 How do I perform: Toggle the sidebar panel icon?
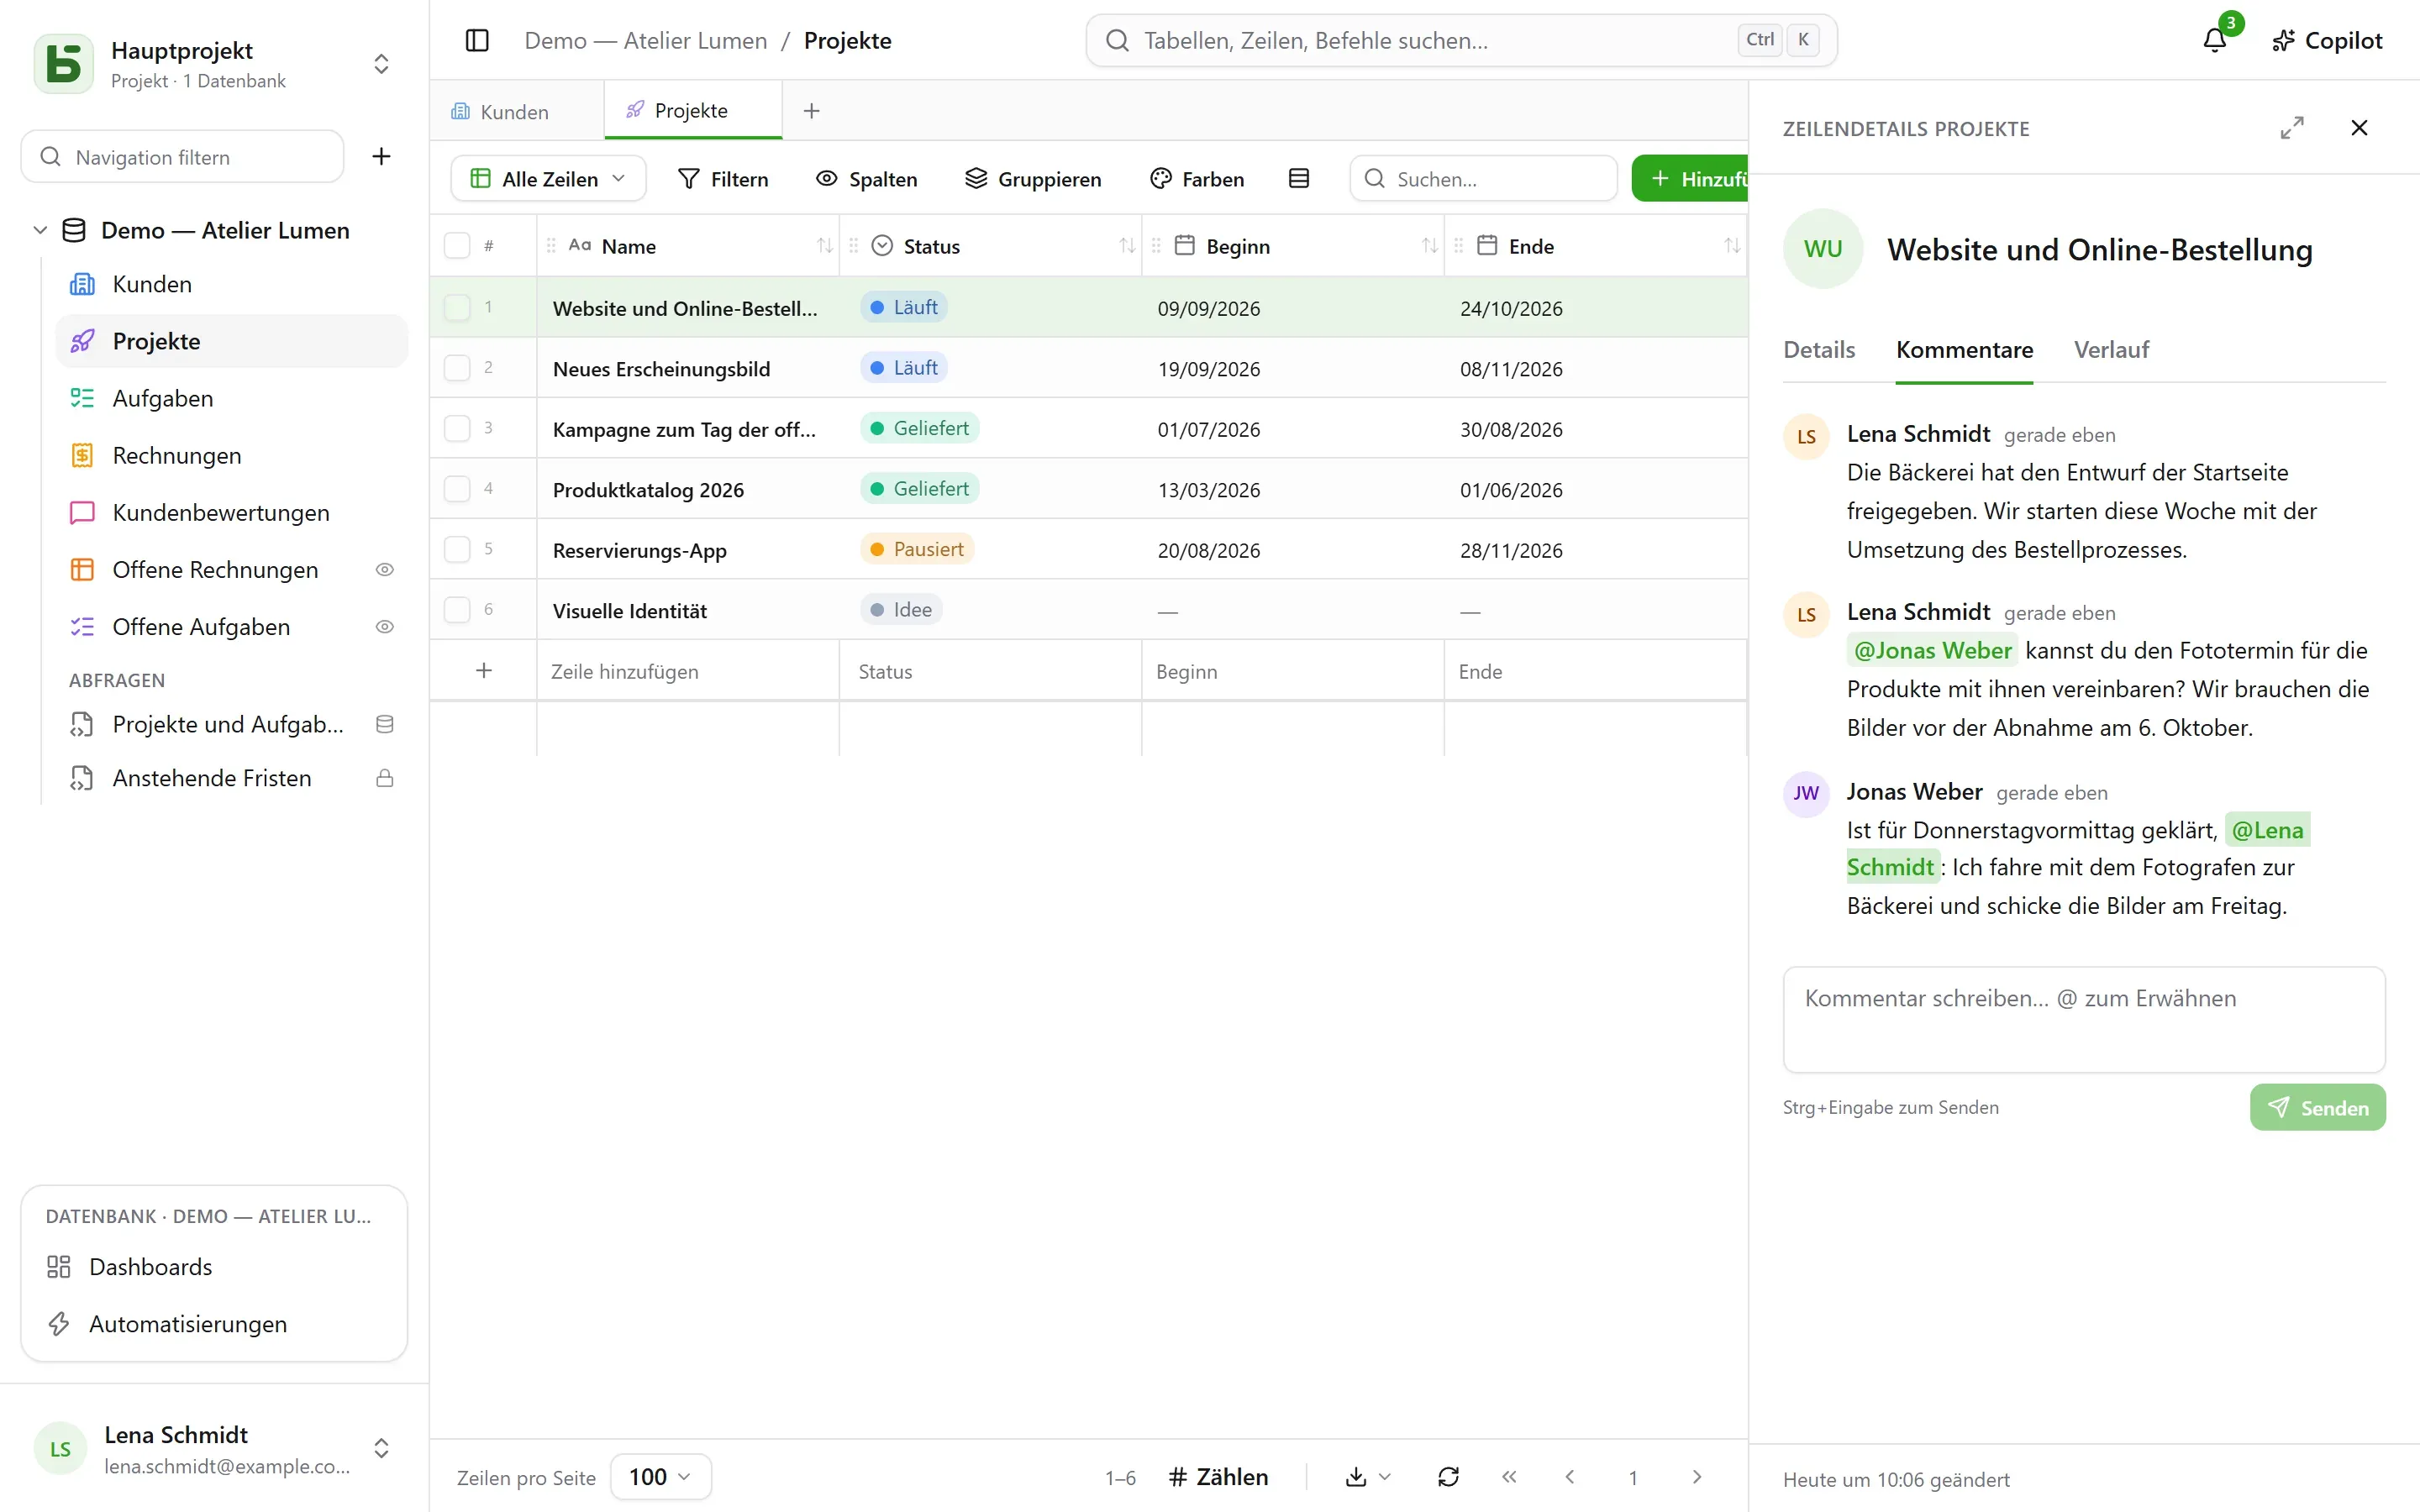tap(477, 40)
